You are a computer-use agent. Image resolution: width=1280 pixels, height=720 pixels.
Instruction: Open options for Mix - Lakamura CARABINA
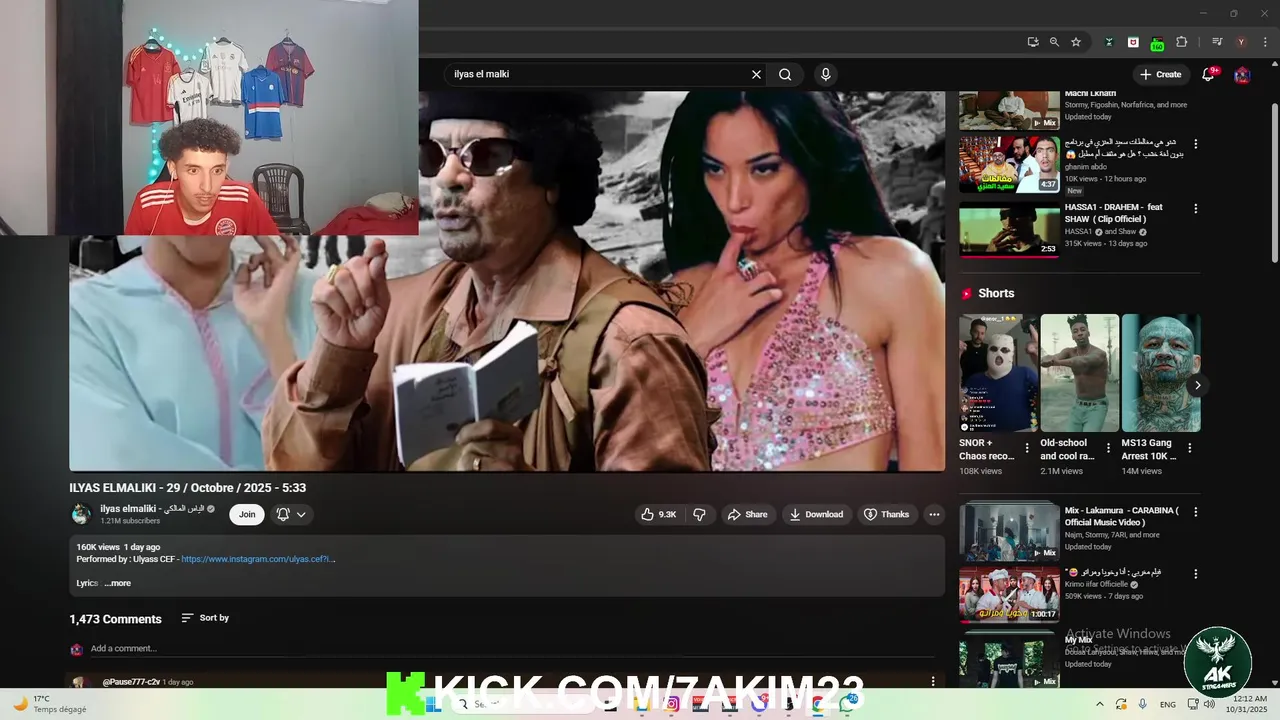tap(1195, 512)
